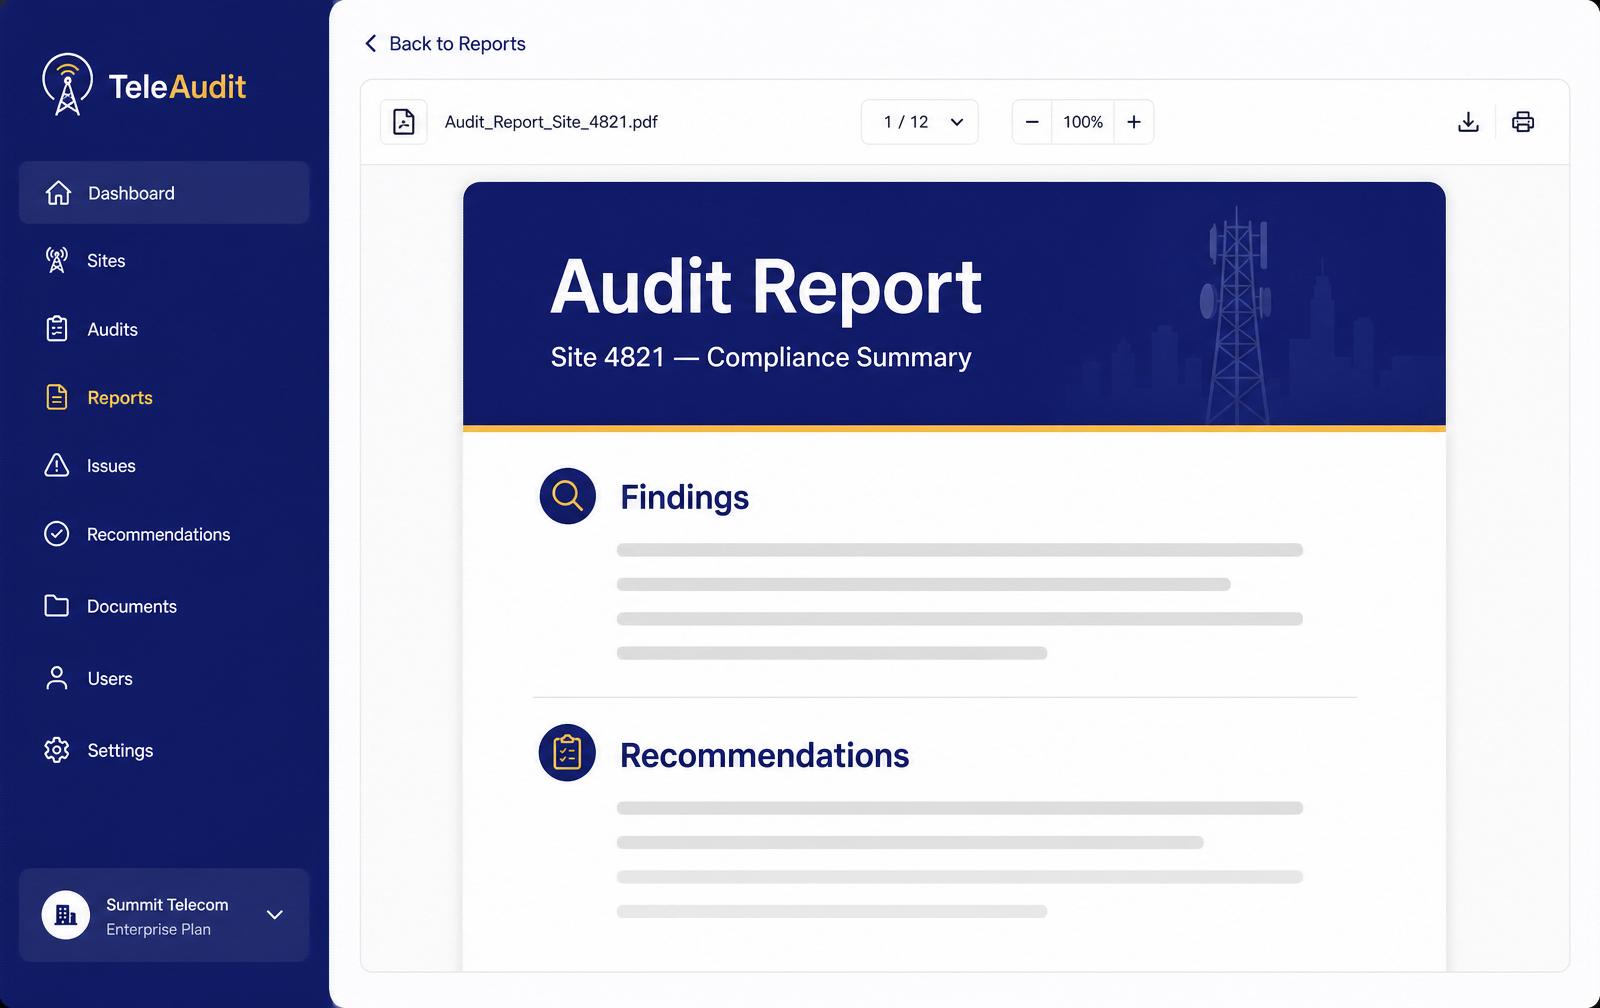Click the Audit Report title
This screenshot has width=1600, height=1008.
pyautogui.click(x=766, y=287)
